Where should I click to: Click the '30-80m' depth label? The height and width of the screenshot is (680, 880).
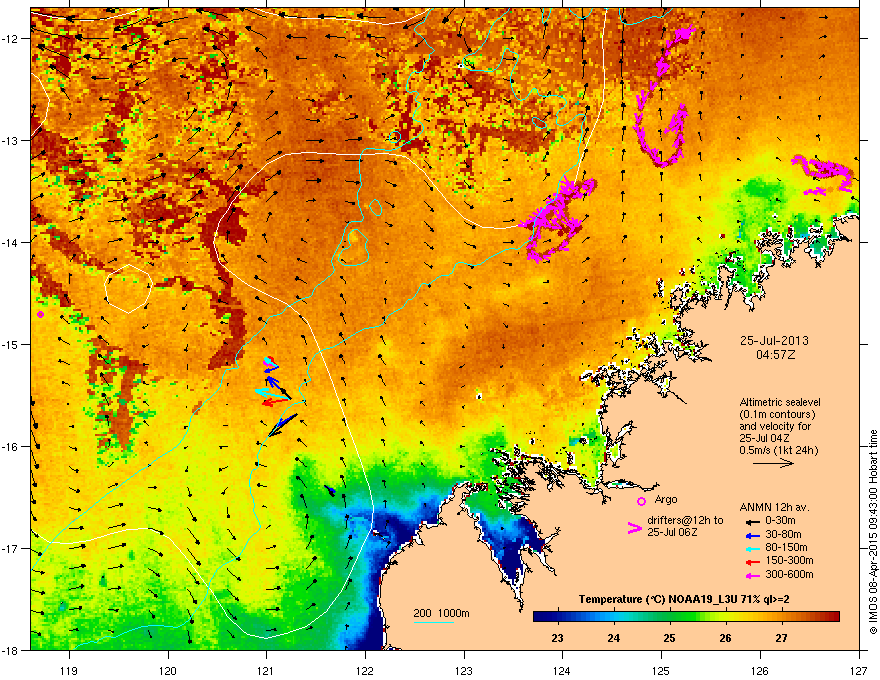[x=783, y=534]
